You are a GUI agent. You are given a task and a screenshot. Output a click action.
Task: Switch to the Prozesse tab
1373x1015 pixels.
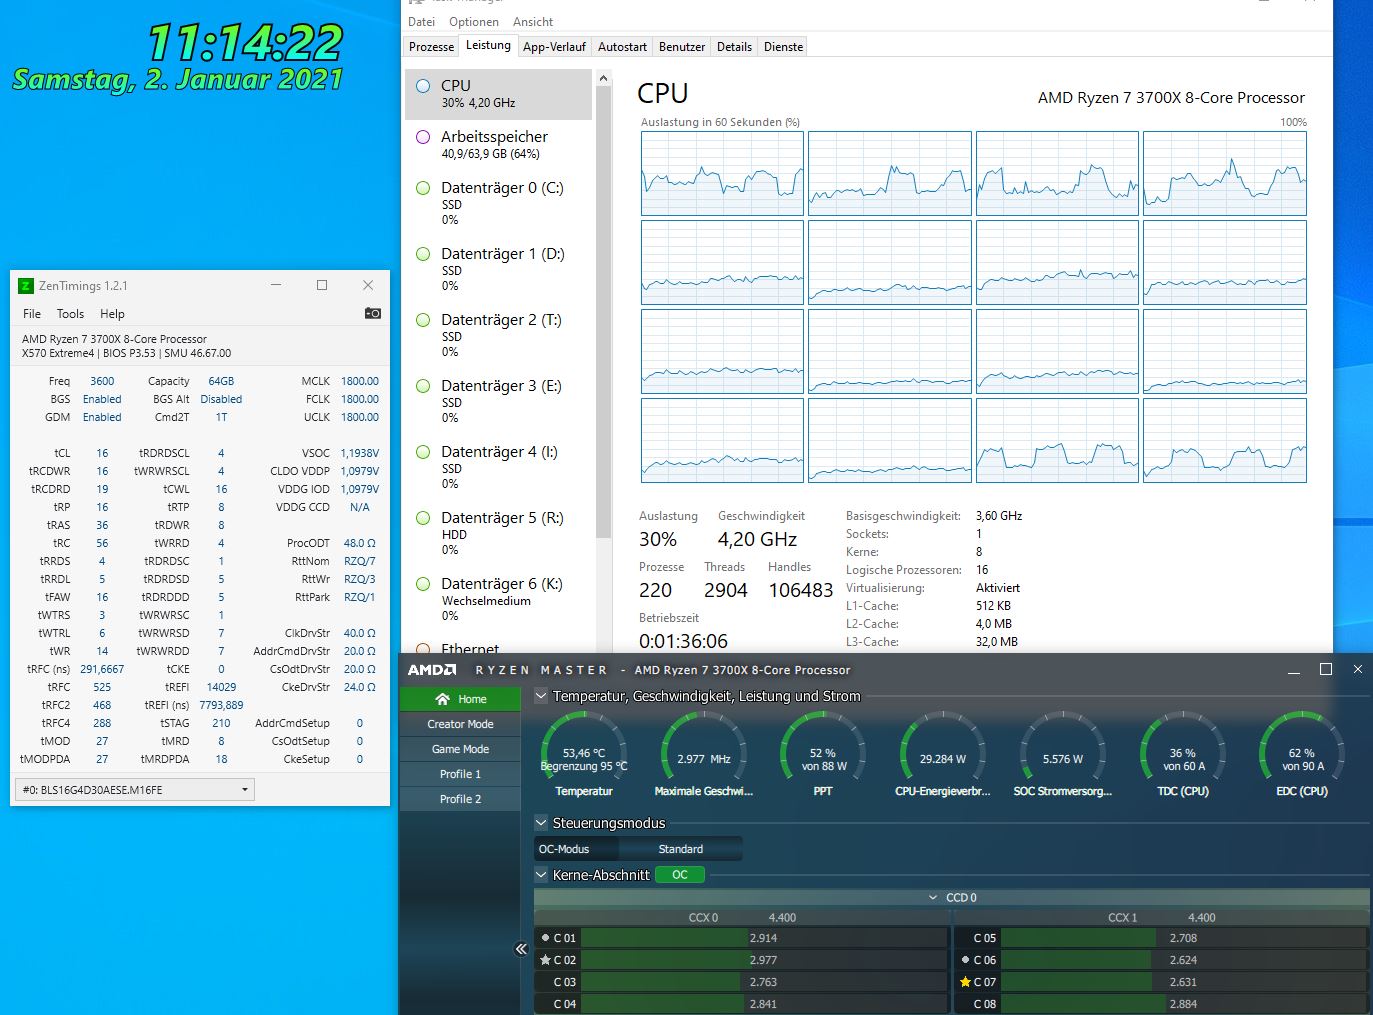[431, 47]
